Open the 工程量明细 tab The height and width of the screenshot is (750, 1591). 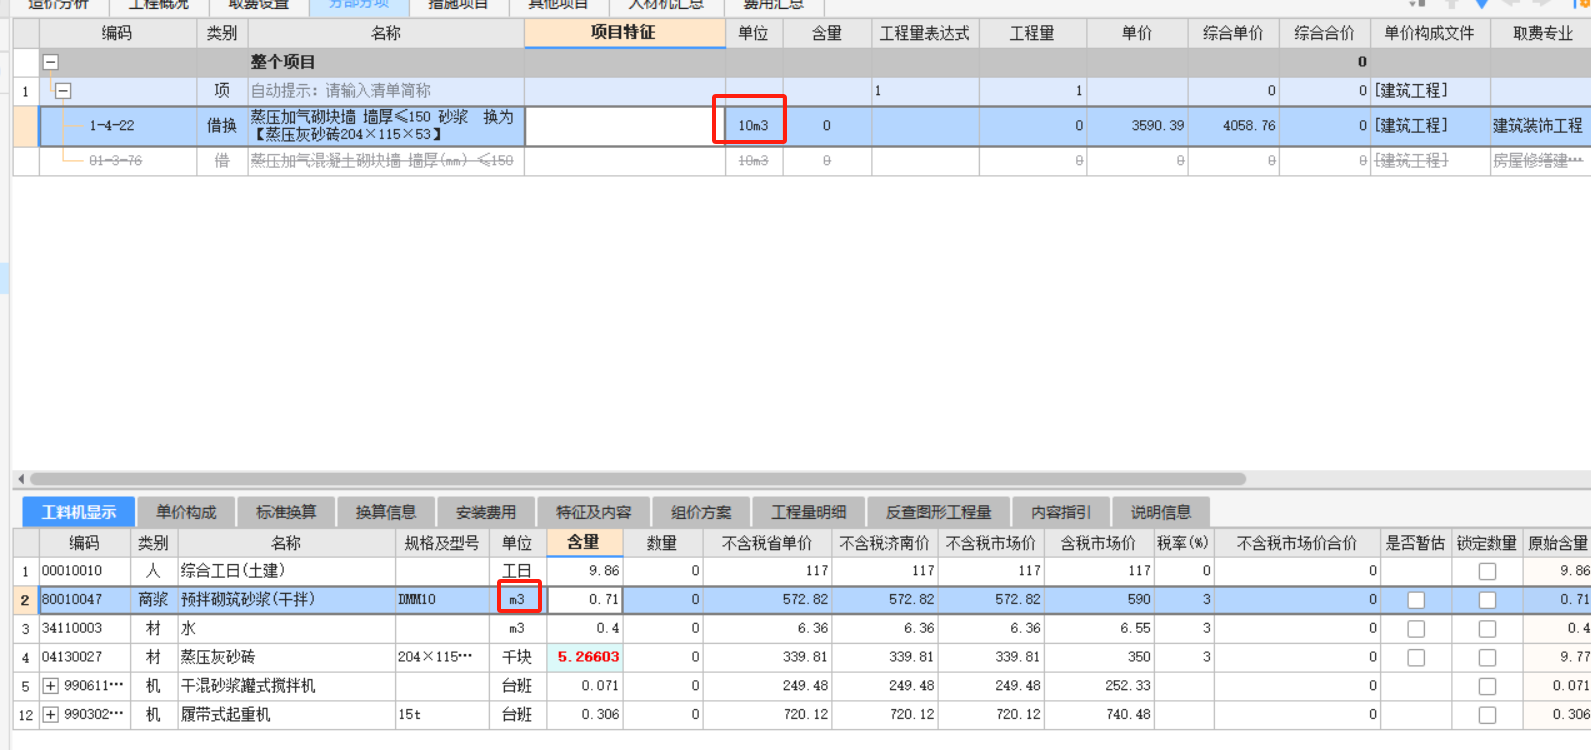pyautogui.click(x=809, y=512)
